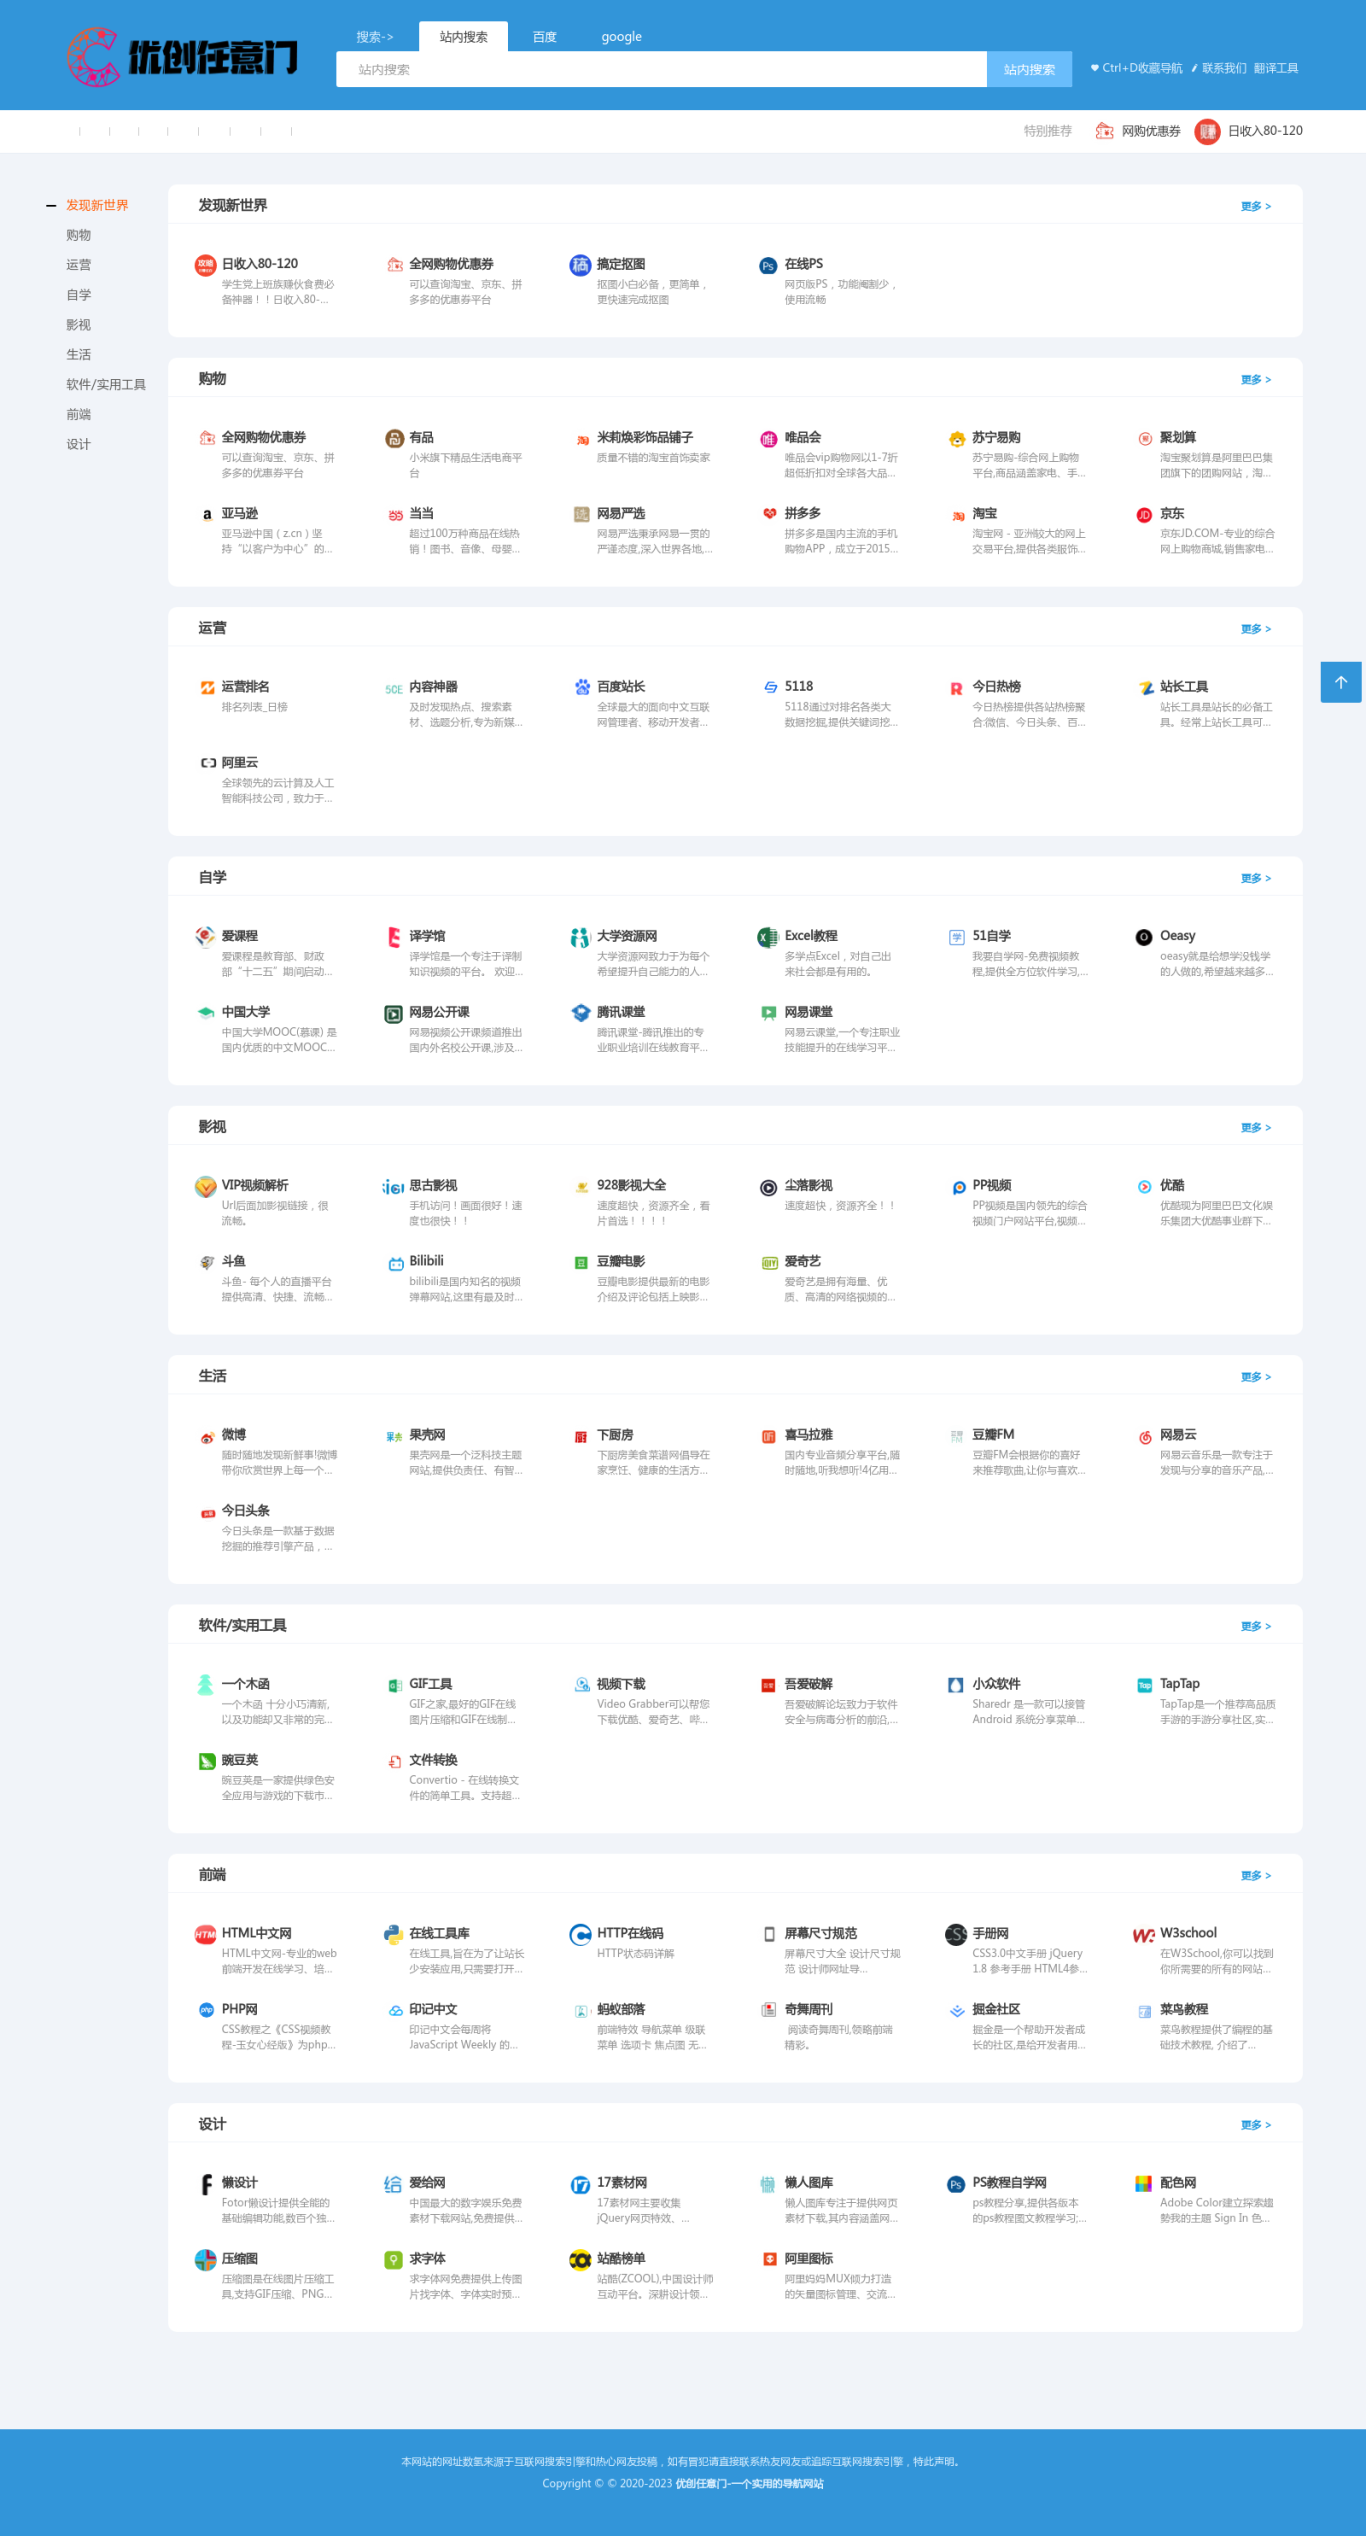Viewport: 1366px width, 2536px height.
Task: Open the VIP视频解析 icon
Action: [206, 1187]
